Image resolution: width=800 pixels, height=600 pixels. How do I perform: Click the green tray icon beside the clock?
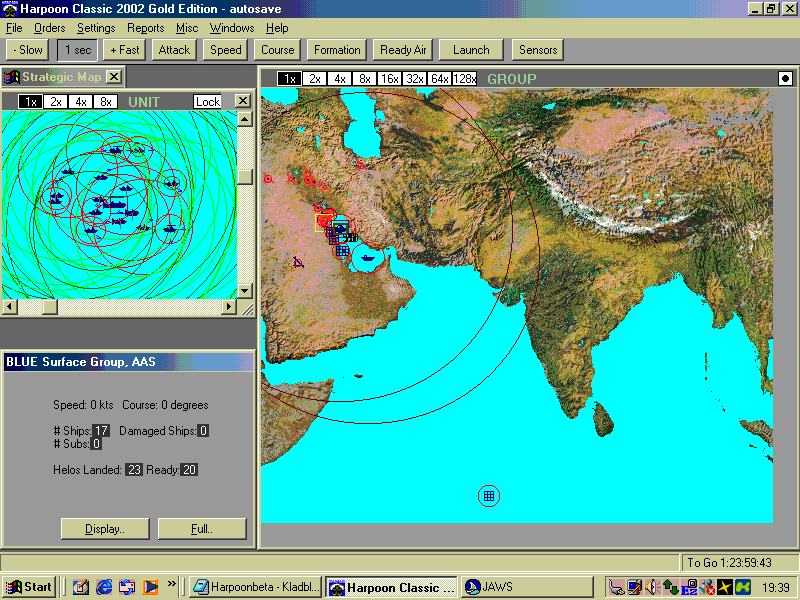(743, 587)
